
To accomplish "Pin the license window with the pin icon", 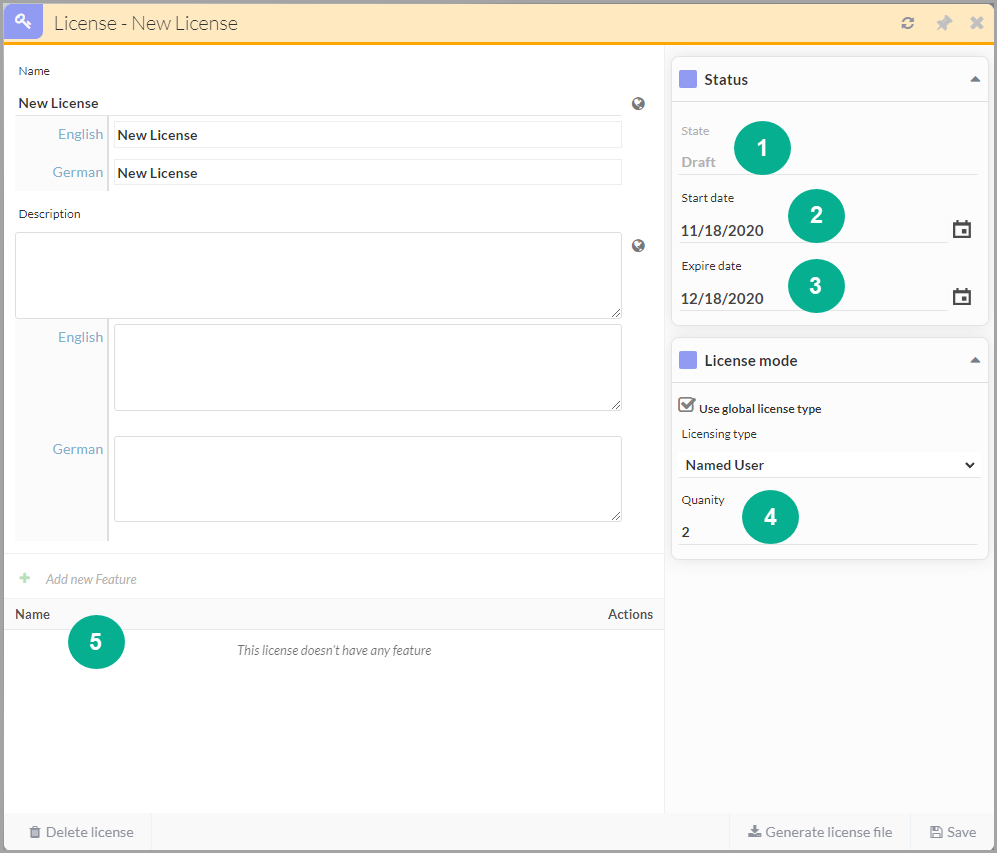I will tap(943, 23).
